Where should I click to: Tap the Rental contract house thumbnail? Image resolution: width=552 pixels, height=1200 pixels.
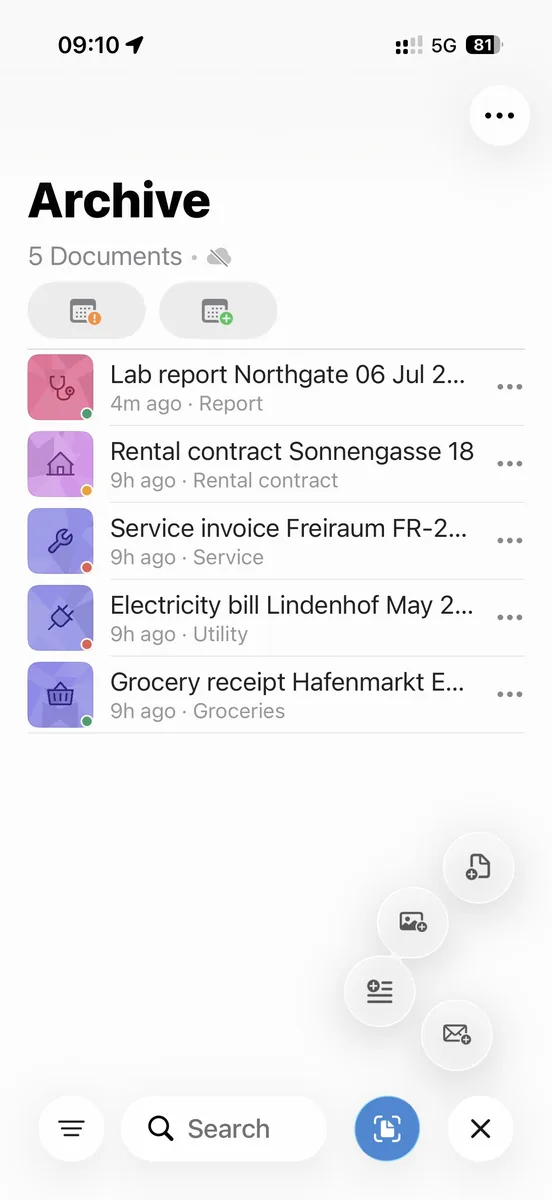tap(60, 464)
